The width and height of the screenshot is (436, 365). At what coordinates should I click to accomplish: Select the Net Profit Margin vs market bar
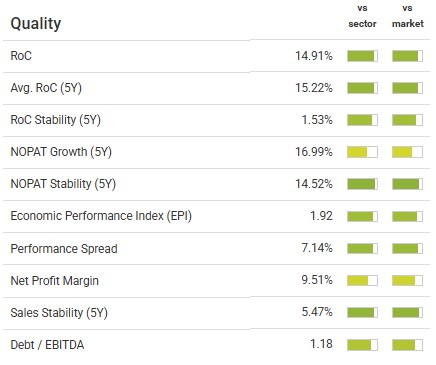[407, 280]
